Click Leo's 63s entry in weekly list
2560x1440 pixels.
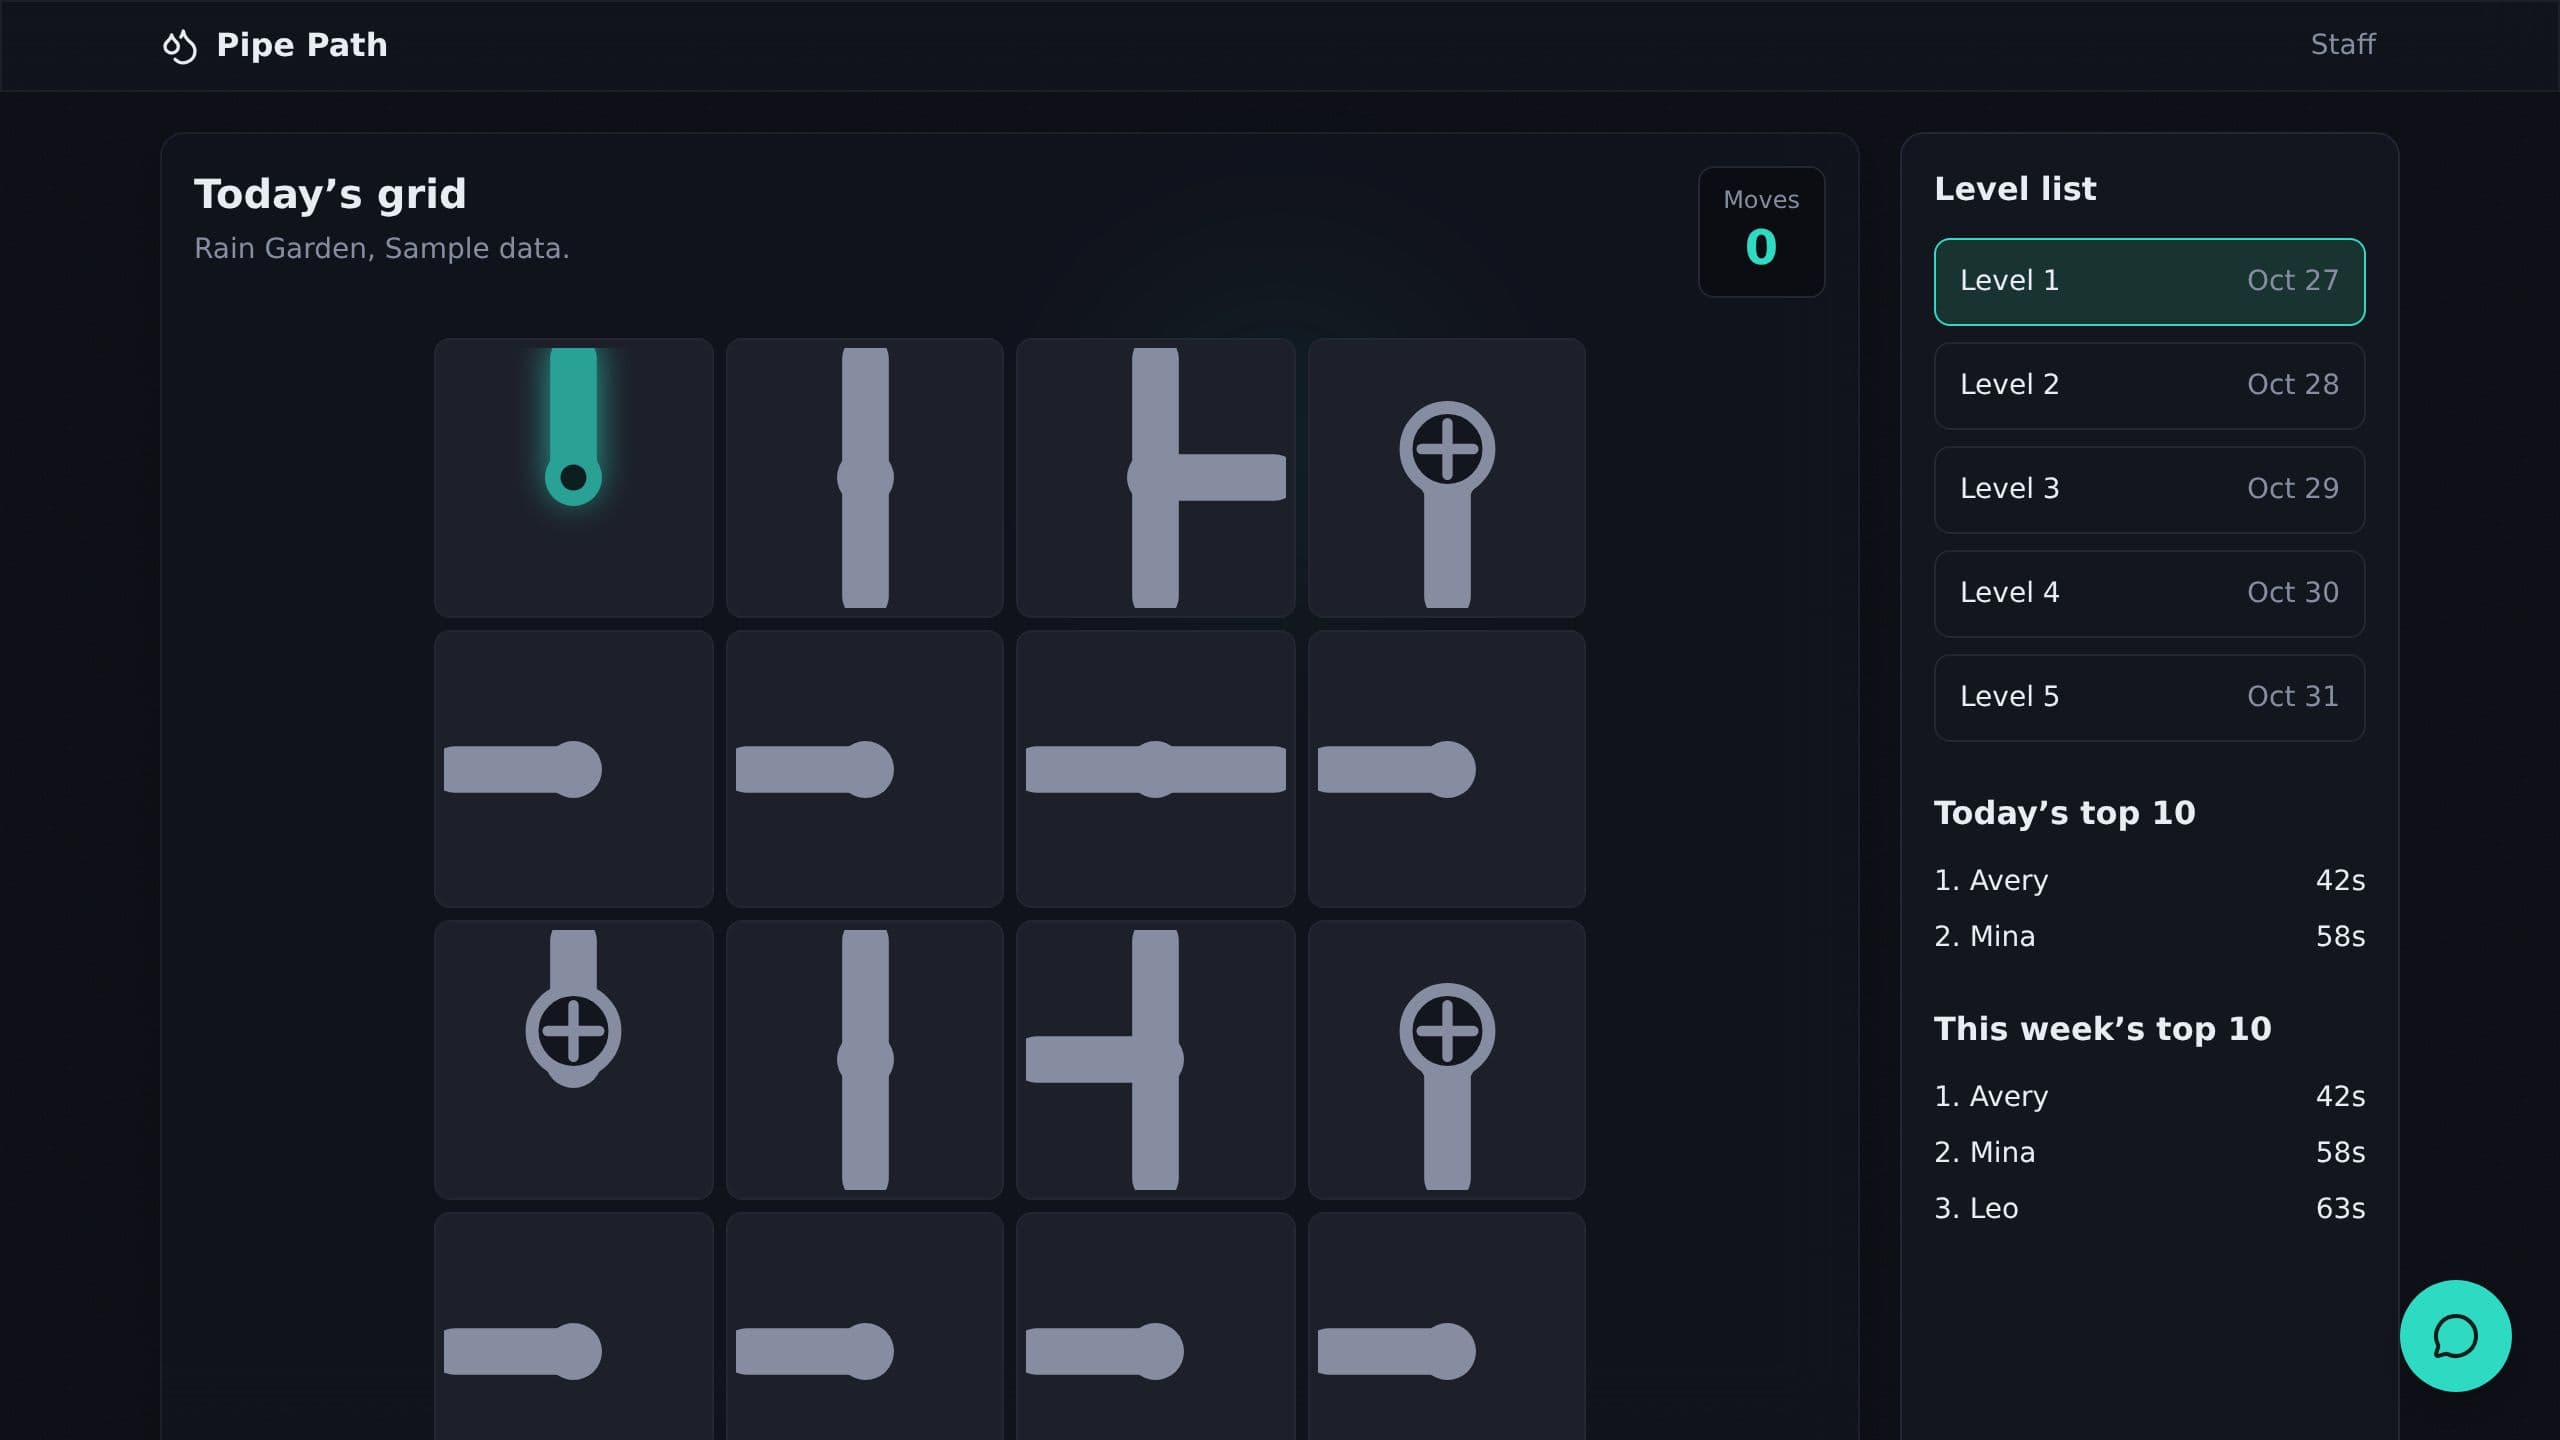[2149, 1208]
